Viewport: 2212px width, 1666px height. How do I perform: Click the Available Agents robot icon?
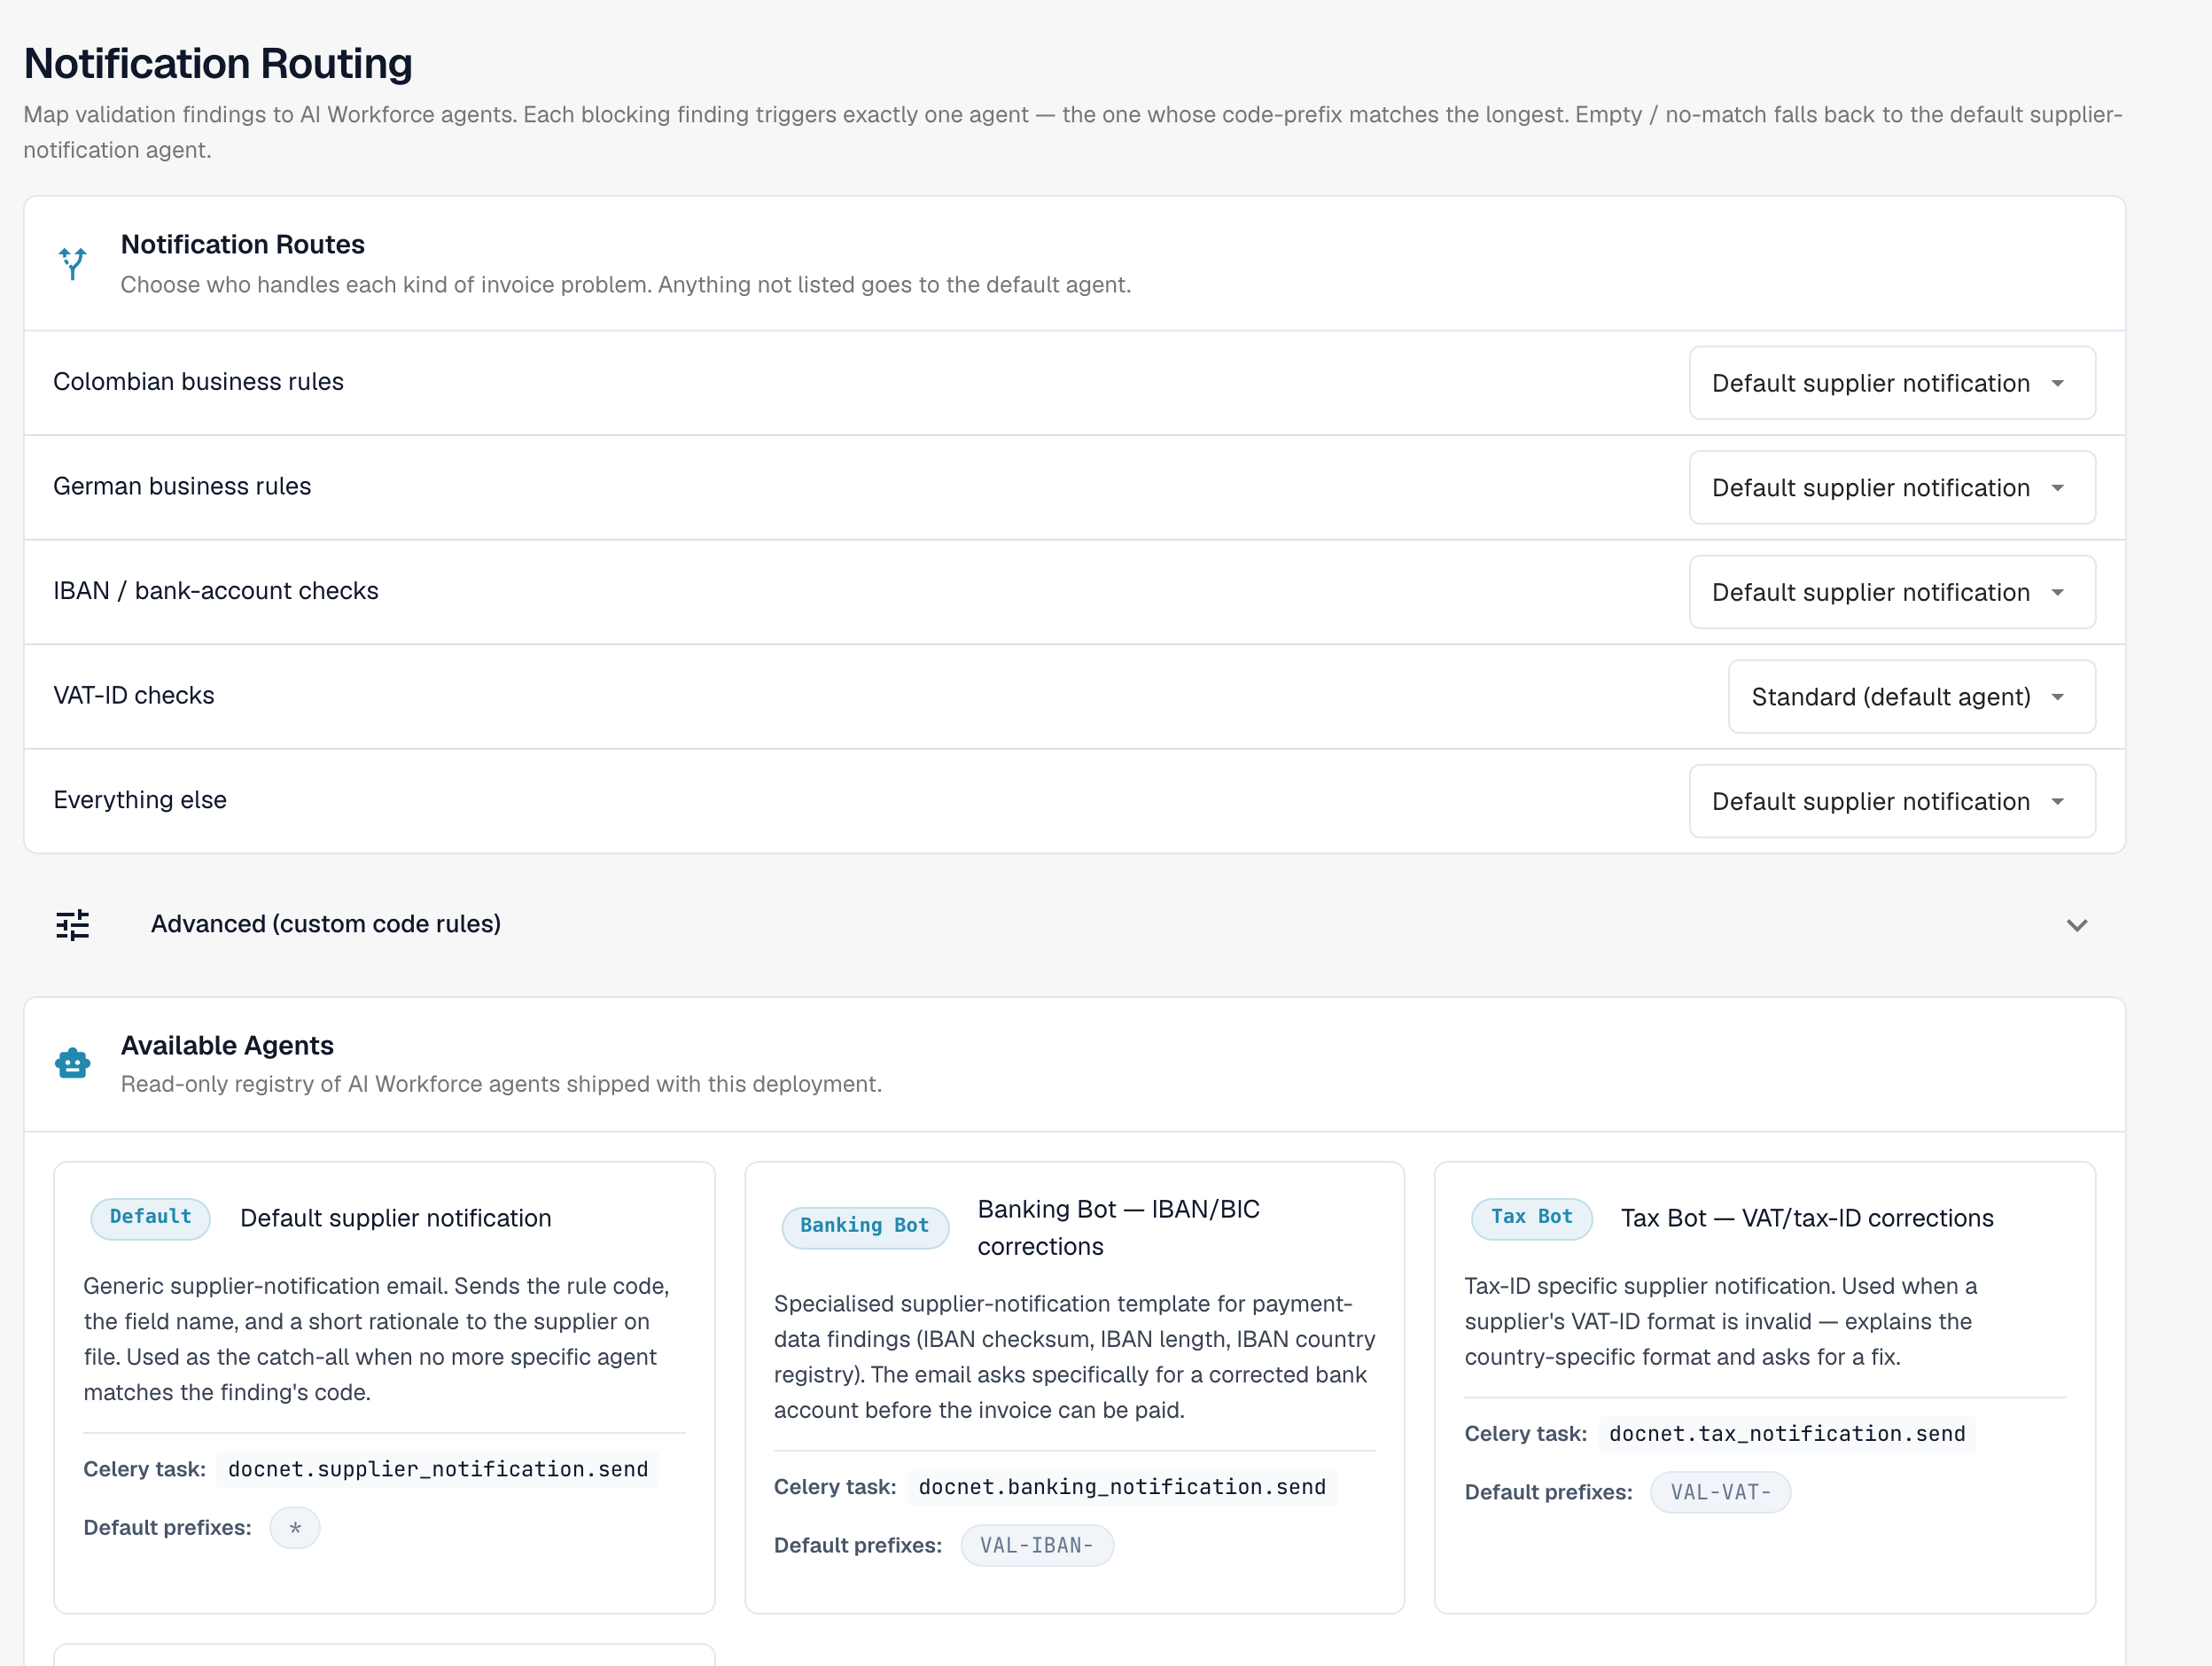[72, 1063]
